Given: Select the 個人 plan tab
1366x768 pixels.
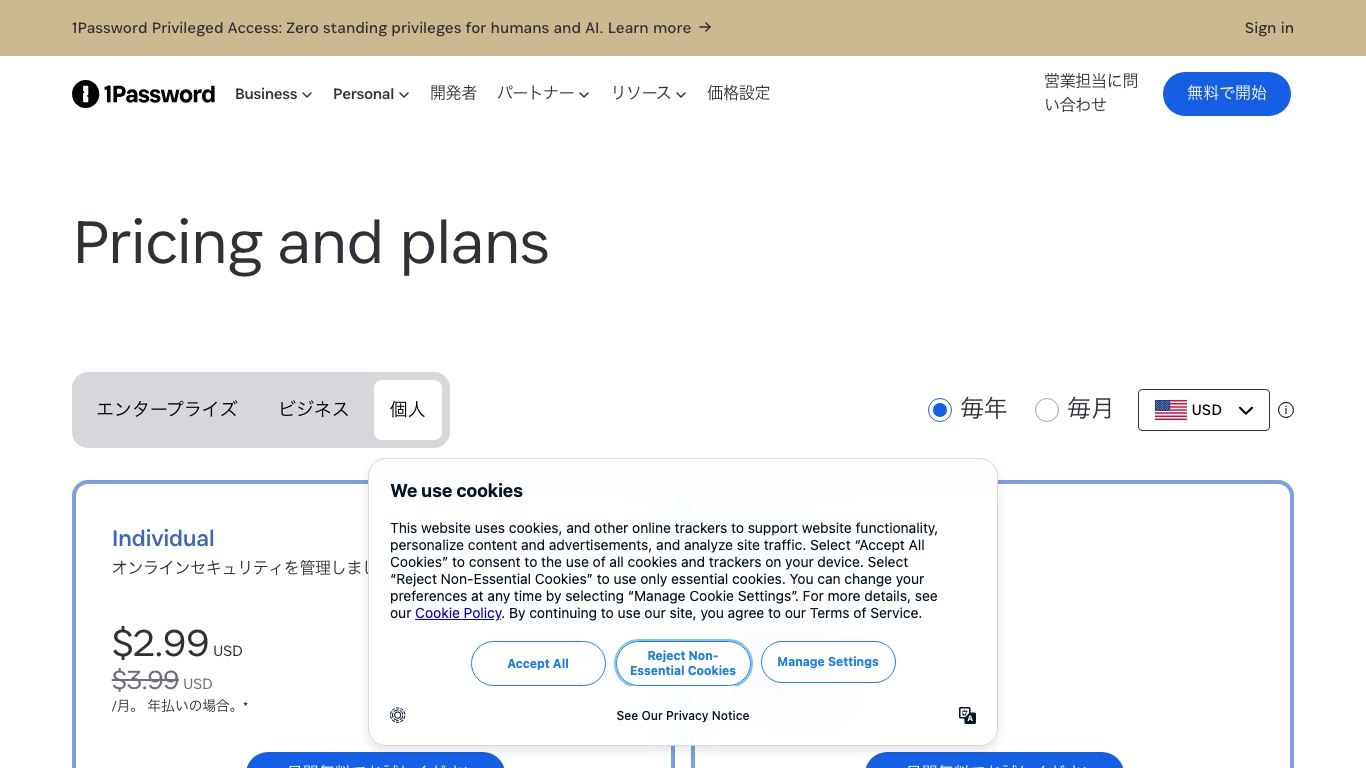Looking at the screenshot, I should tap(408, 409).
